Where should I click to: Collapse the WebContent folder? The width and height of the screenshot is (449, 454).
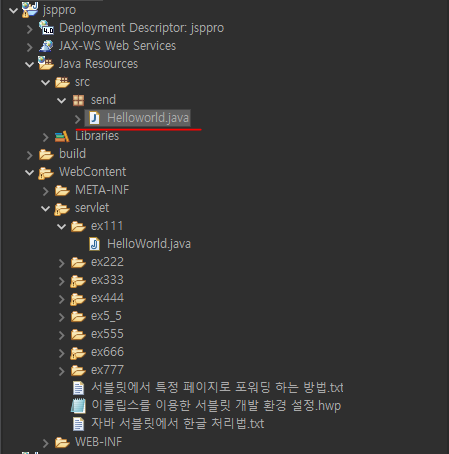point(30,172)
